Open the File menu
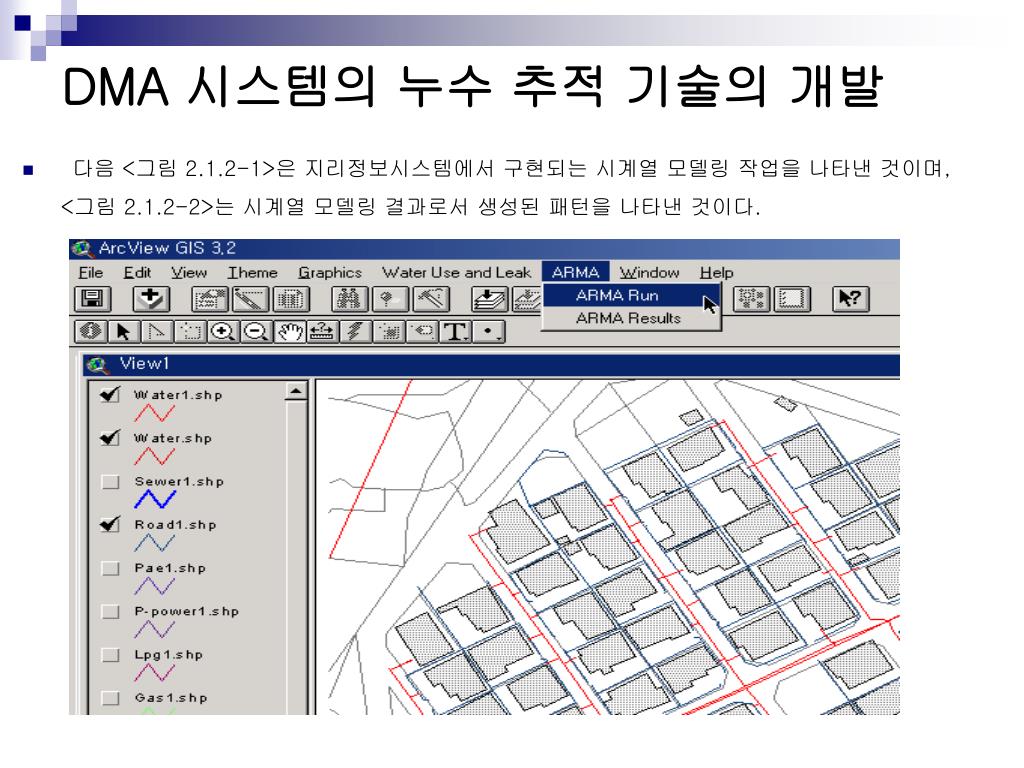This screenshot has width=1024, height=768. (91, 272)
